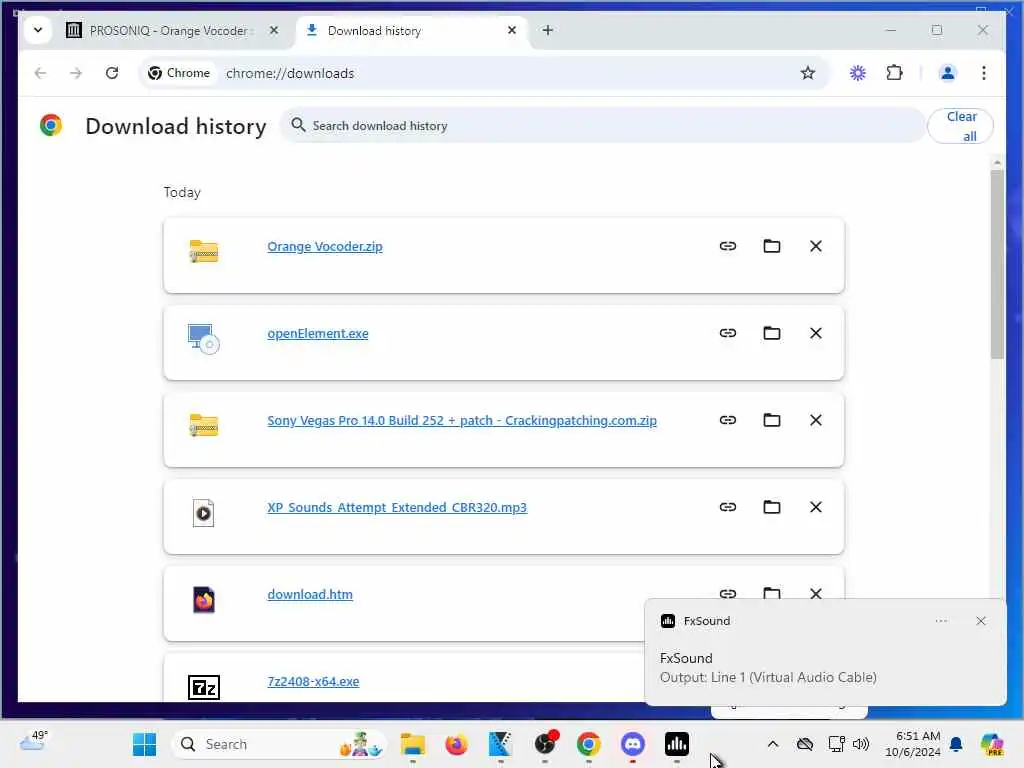
Task: Remove Sony Vegas Pro zip from list
Action: [x=816, y=420]
